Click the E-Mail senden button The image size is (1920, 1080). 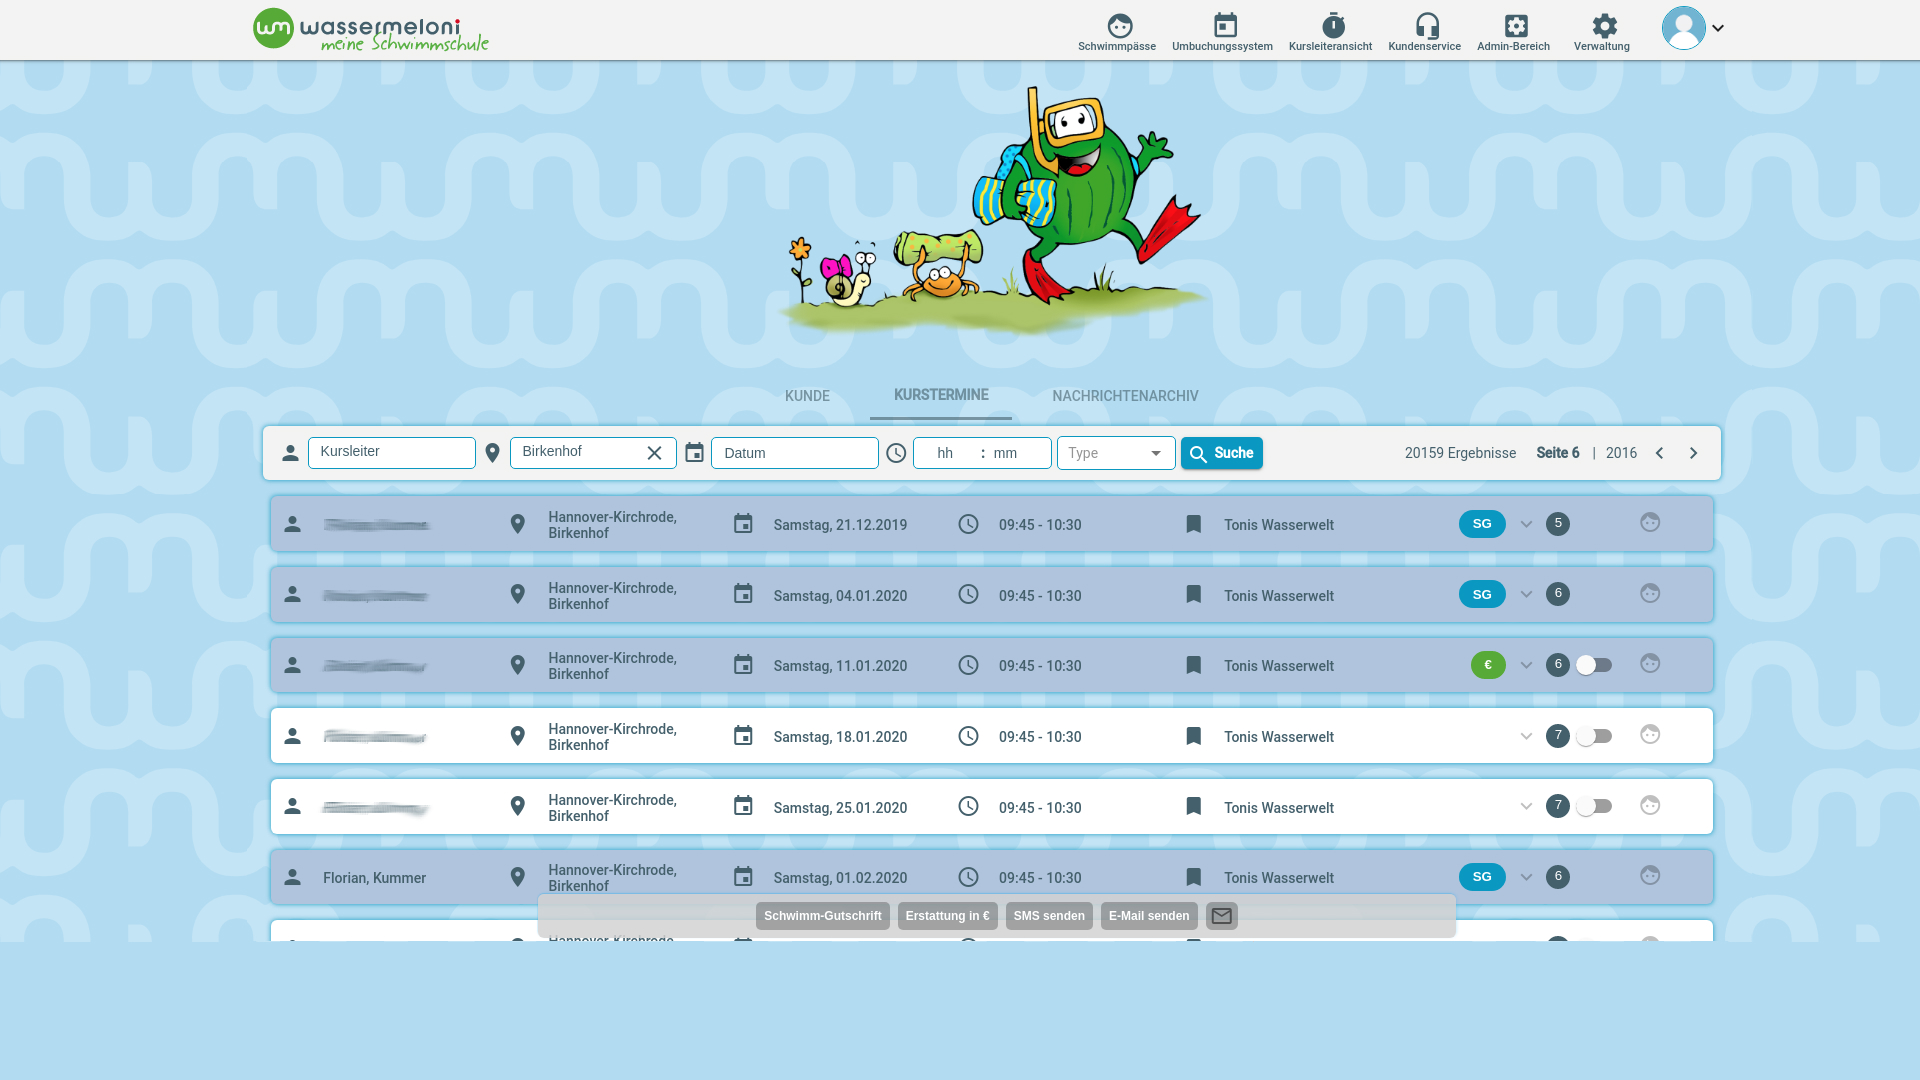point(1149,916)
